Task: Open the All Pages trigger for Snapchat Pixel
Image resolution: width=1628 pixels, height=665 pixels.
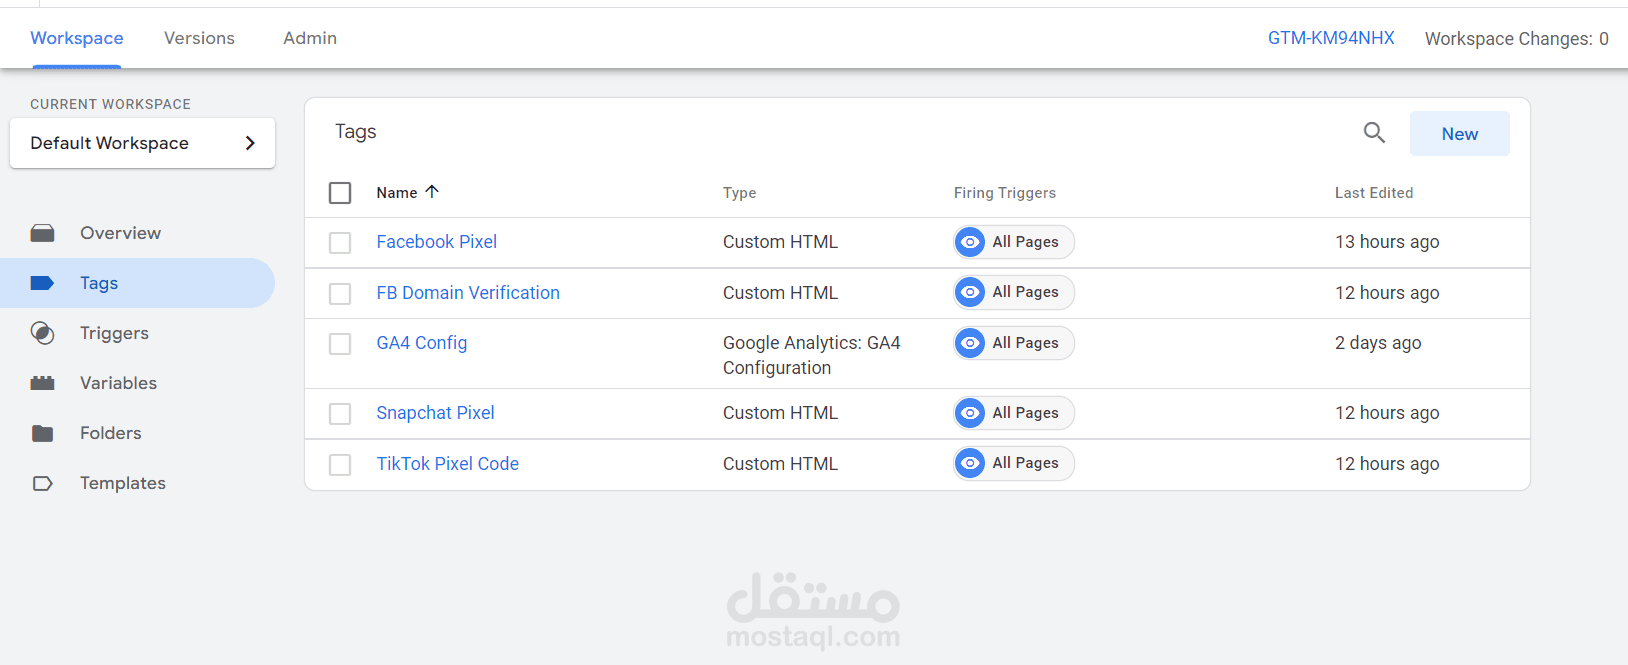Action: pos(1014,413)
